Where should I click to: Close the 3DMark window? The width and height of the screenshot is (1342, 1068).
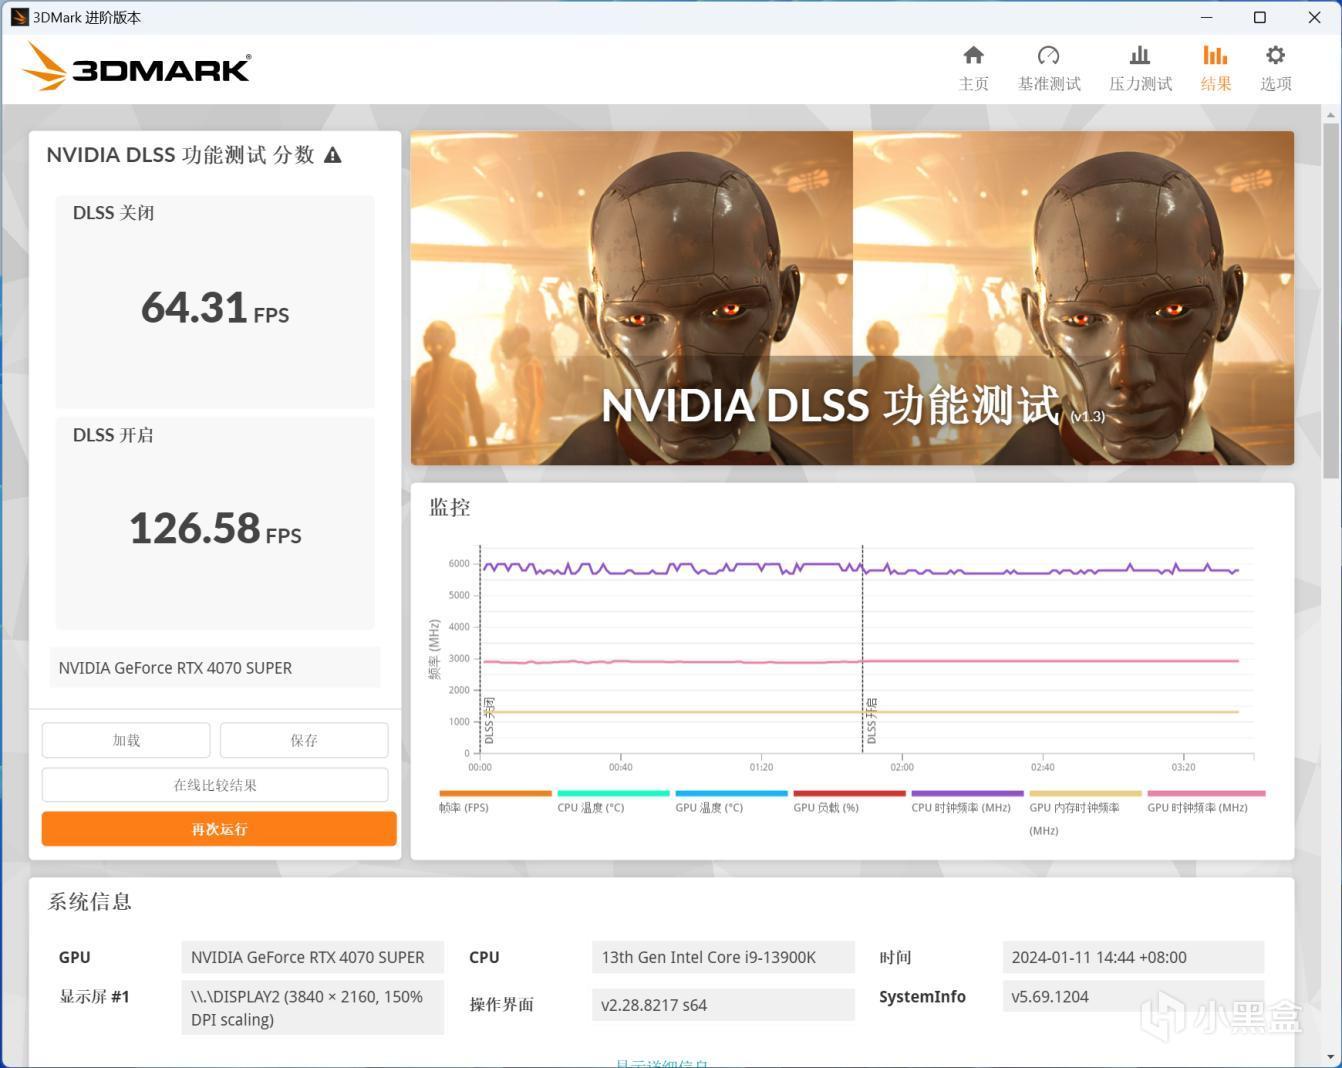tap(1314, 17)
